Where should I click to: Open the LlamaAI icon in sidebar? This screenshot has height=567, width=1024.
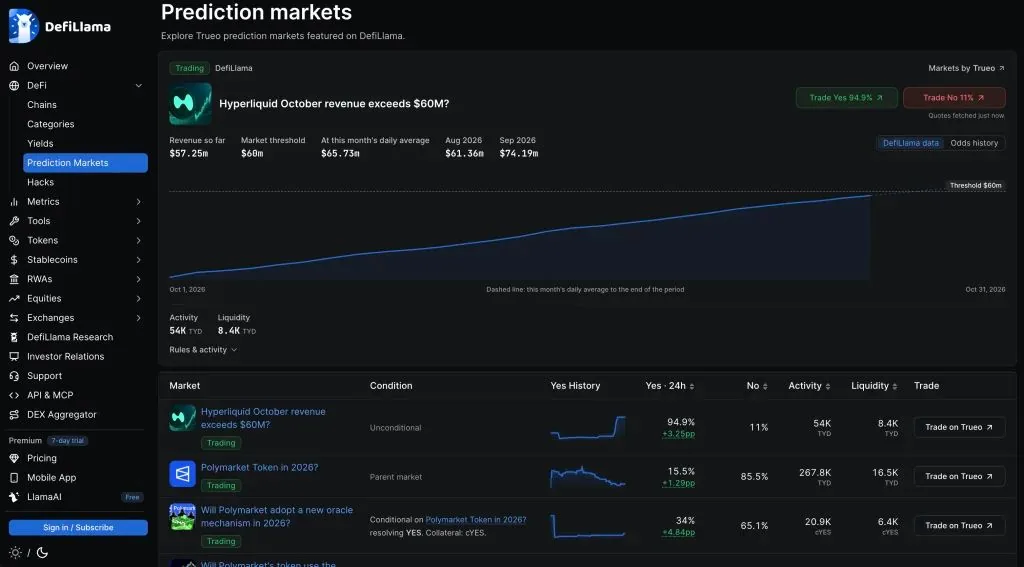click(x=14, y=497)
